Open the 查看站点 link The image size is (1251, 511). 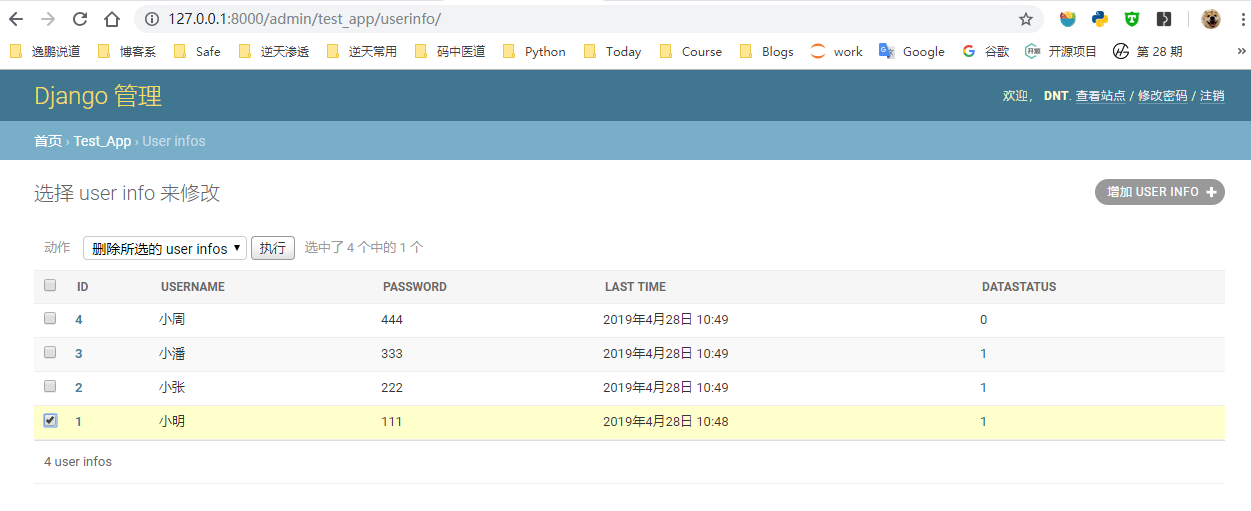1101,96
